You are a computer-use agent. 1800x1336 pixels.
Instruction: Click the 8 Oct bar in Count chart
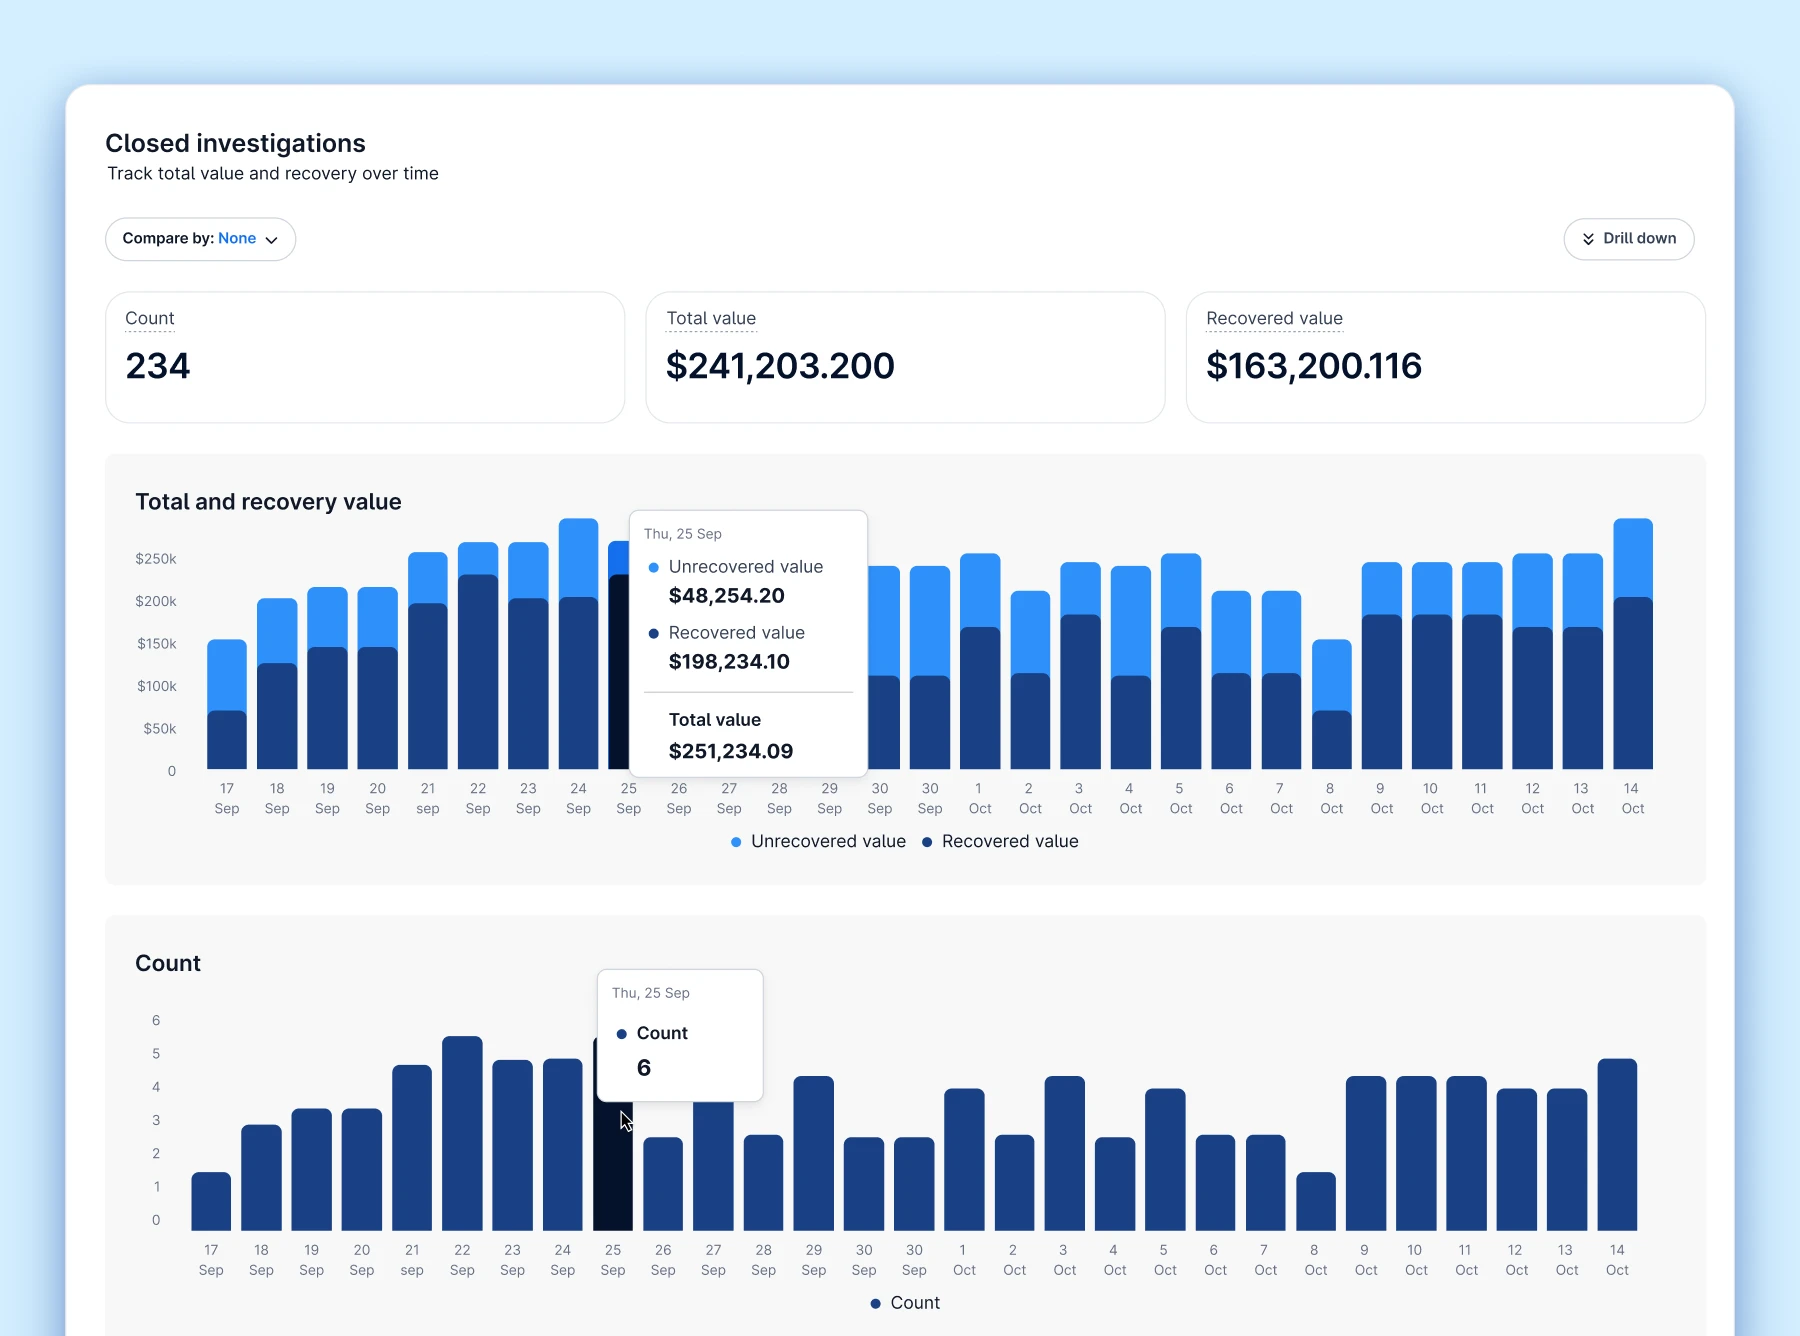click(1315, 1201)
